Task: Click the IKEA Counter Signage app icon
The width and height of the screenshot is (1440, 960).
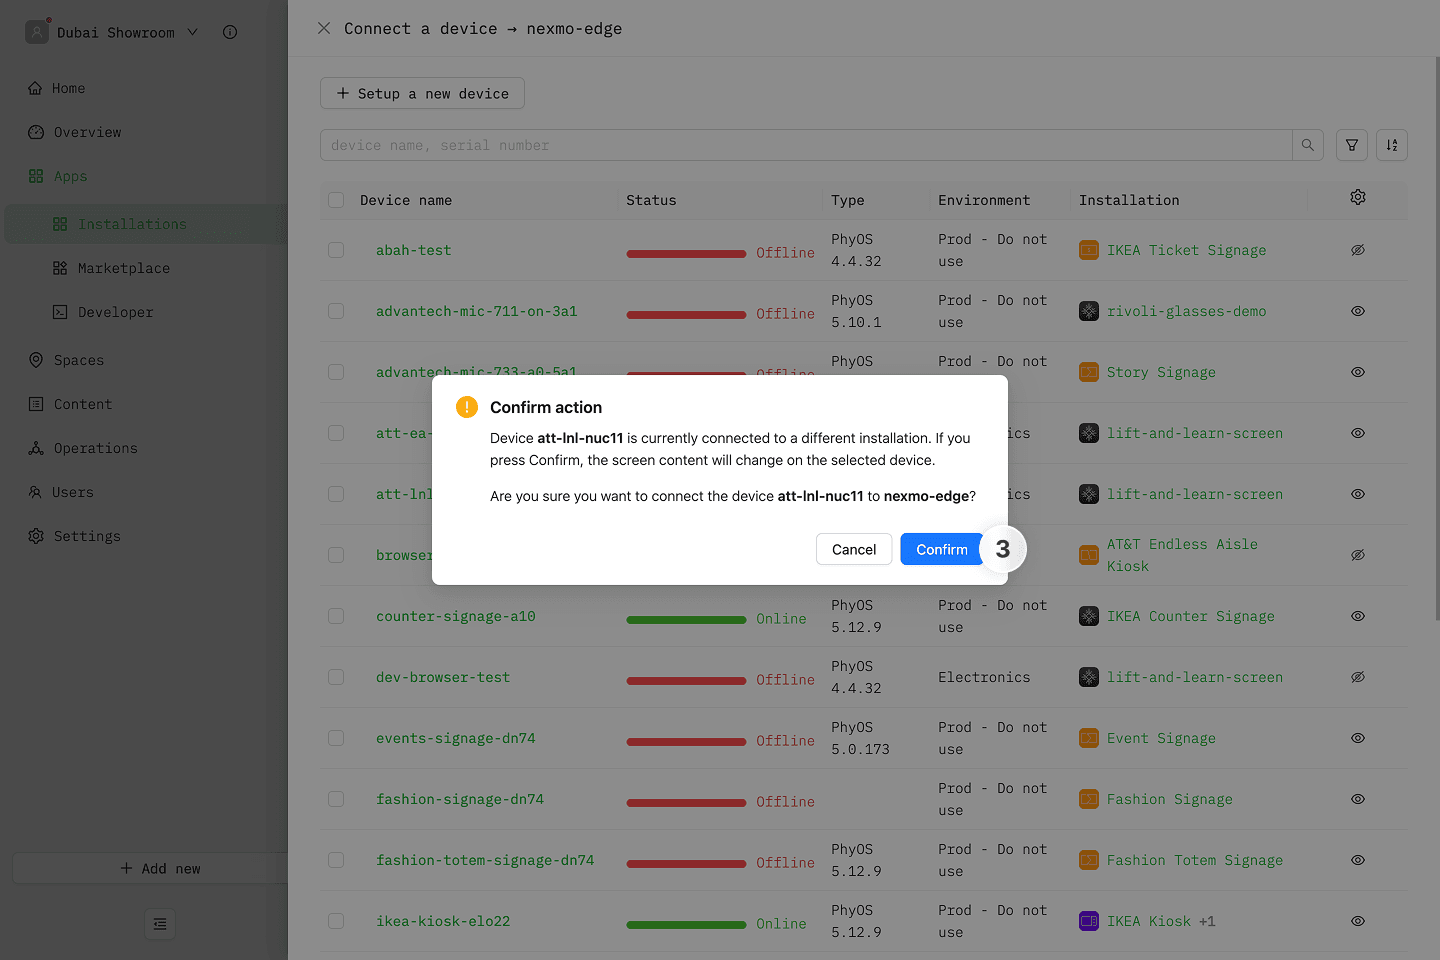Action: (1089, 616)
